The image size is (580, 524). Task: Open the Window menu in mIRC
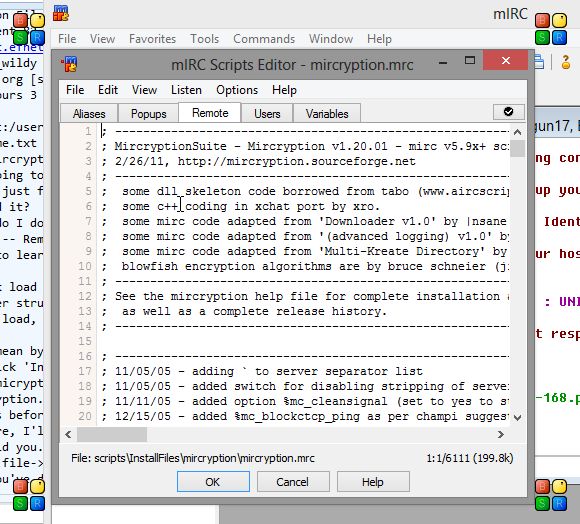click(x=331, y=39)
